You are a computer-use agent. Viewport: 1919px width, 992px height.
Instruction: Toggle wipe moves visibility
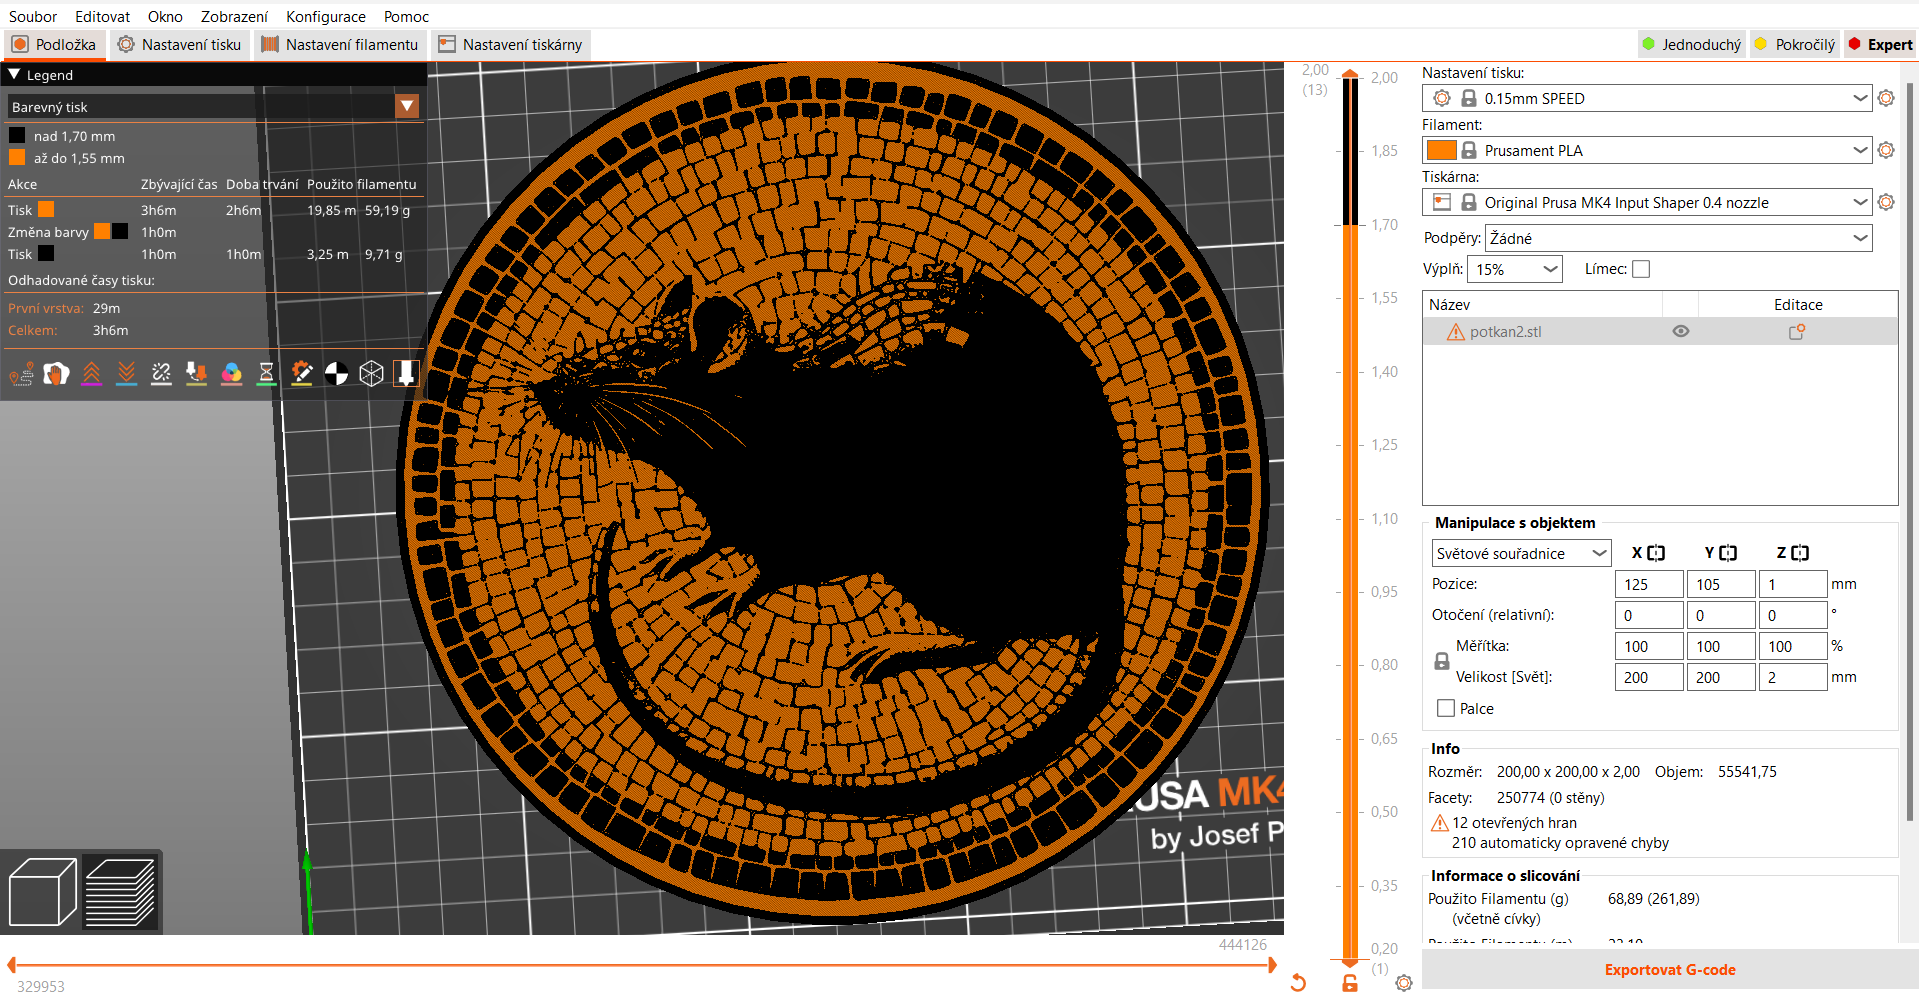[x=55, y=373]
